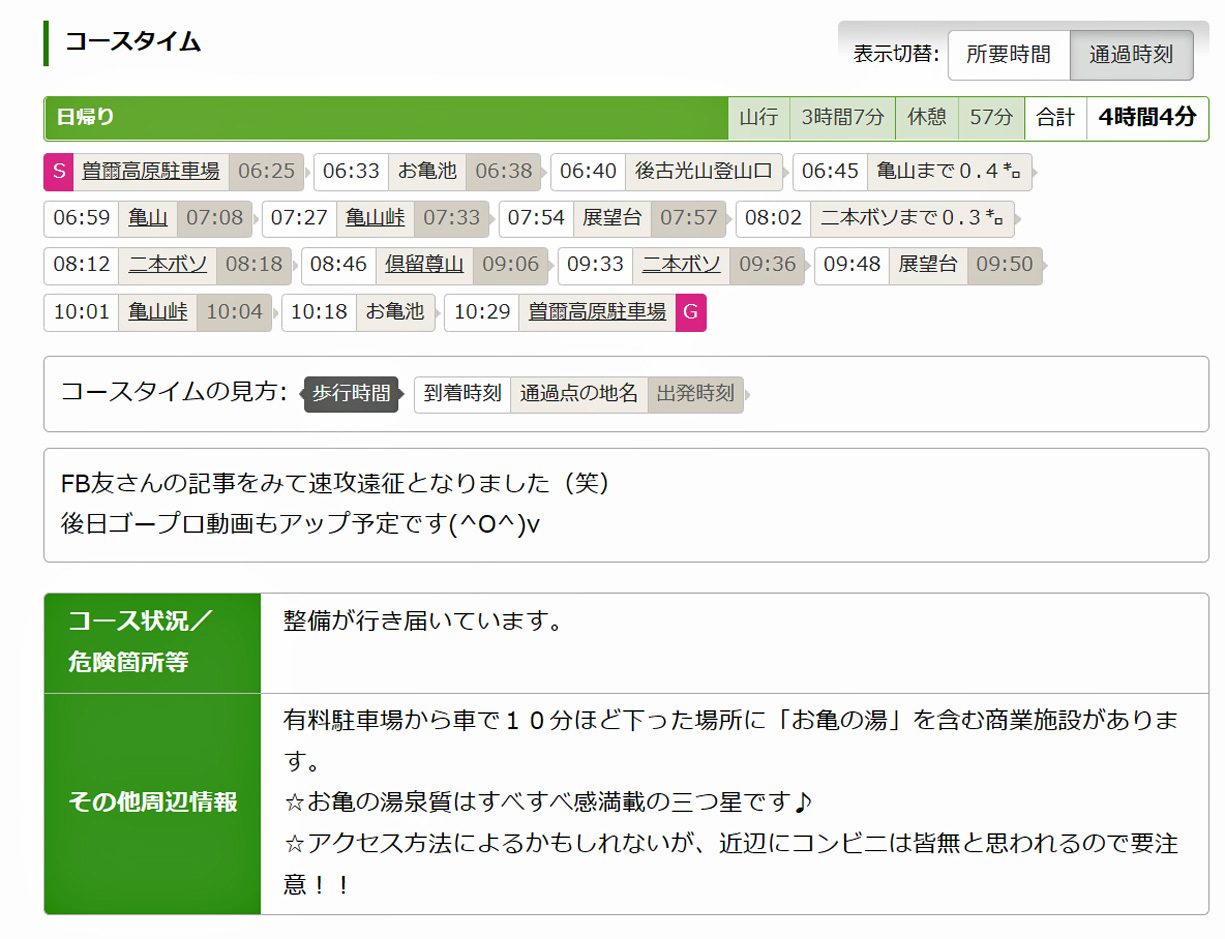1225x939 pixels.
Task: Open the 亀山 link arriving 06:59
Action: 147,218
